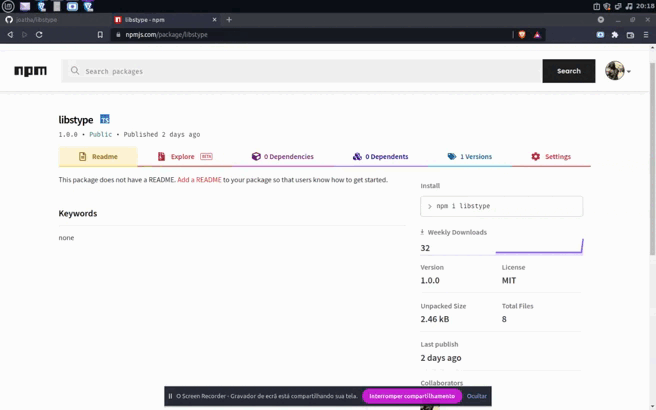
Task: Go forward in browser history
Action: point(24,35)
